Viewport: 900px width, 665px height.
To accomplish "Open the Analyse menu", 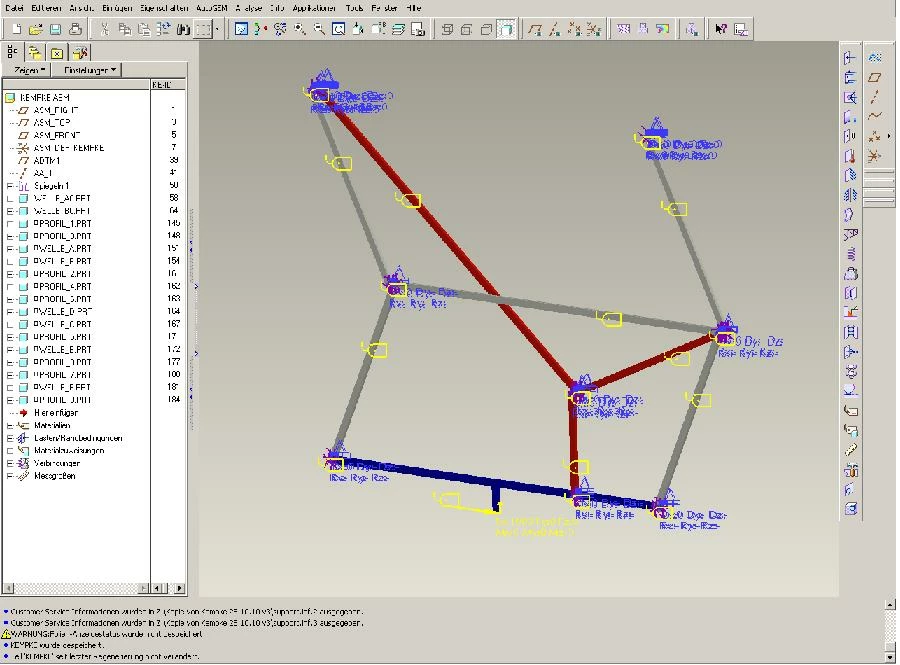I will (249, 8).
